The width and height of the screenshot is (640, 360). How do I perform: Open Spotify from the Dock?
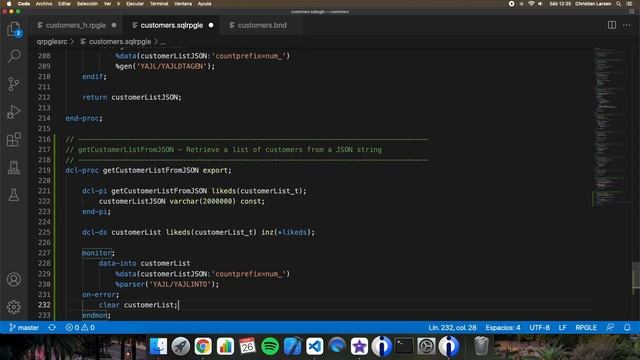270,346
